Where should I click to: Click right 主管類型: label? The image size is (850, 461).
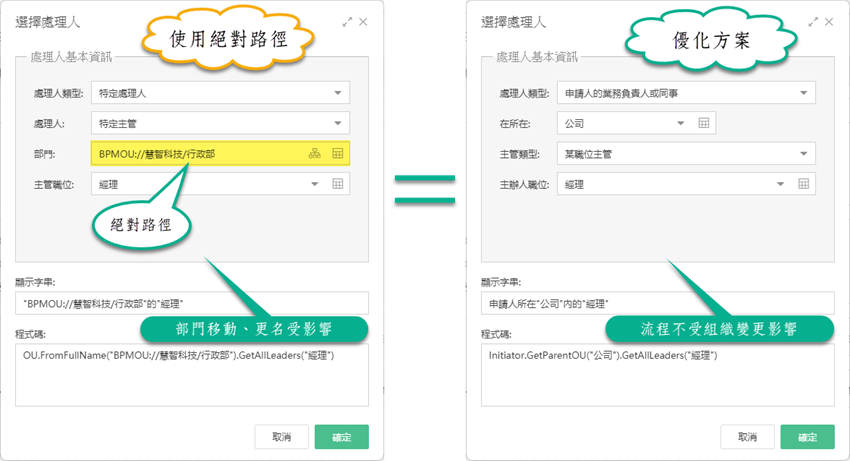tap(519, 154)
